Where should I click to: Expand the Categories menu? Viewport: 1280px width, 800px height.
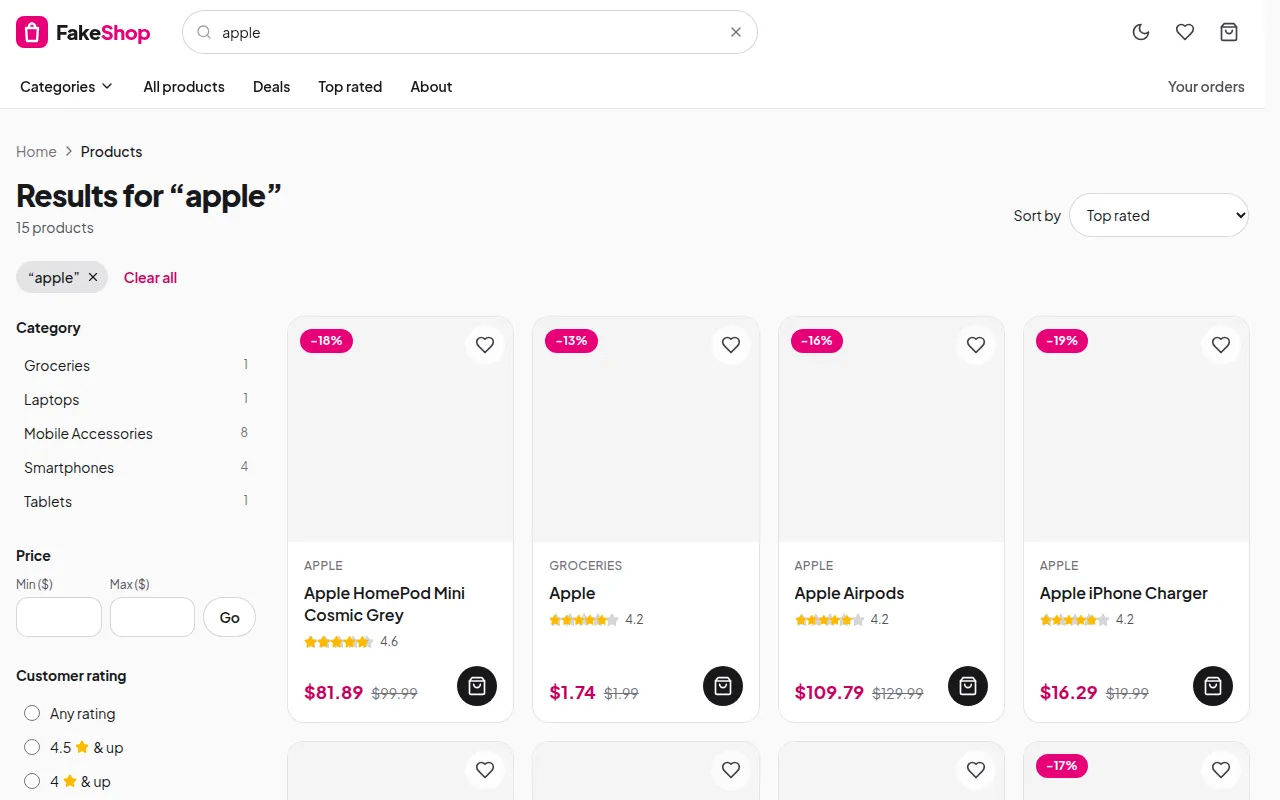pos(67,87)
